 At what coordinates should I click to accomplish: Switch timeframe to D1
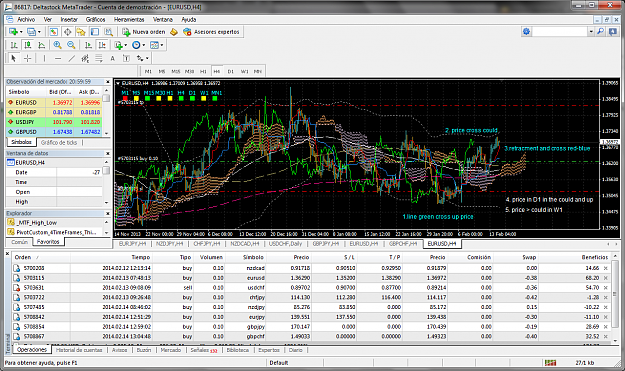tap(230, 71)
